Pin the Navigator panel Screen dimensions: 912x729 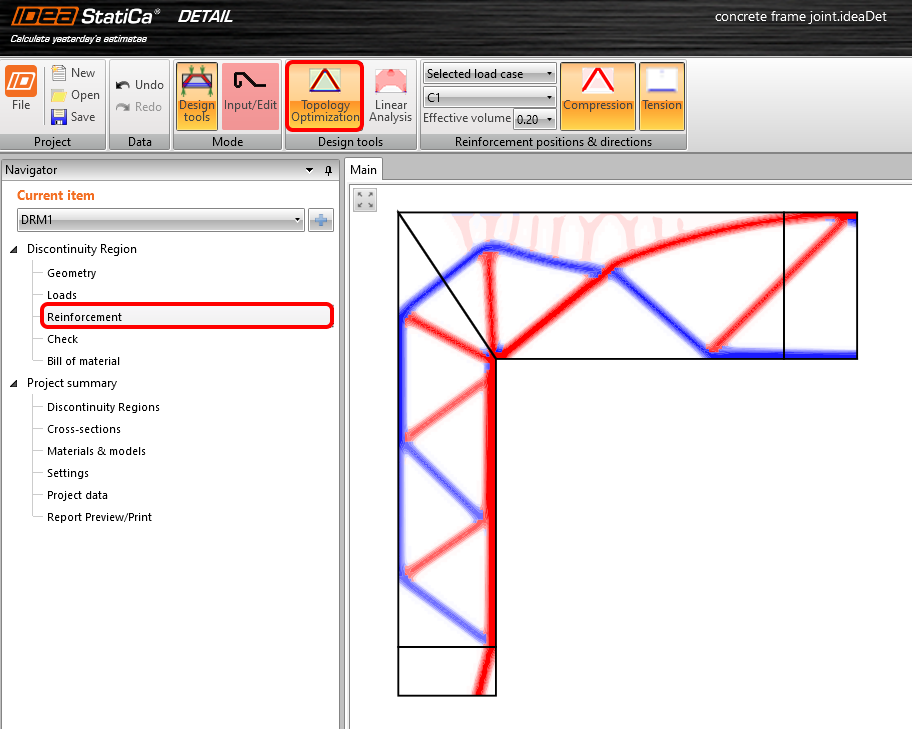328,170
